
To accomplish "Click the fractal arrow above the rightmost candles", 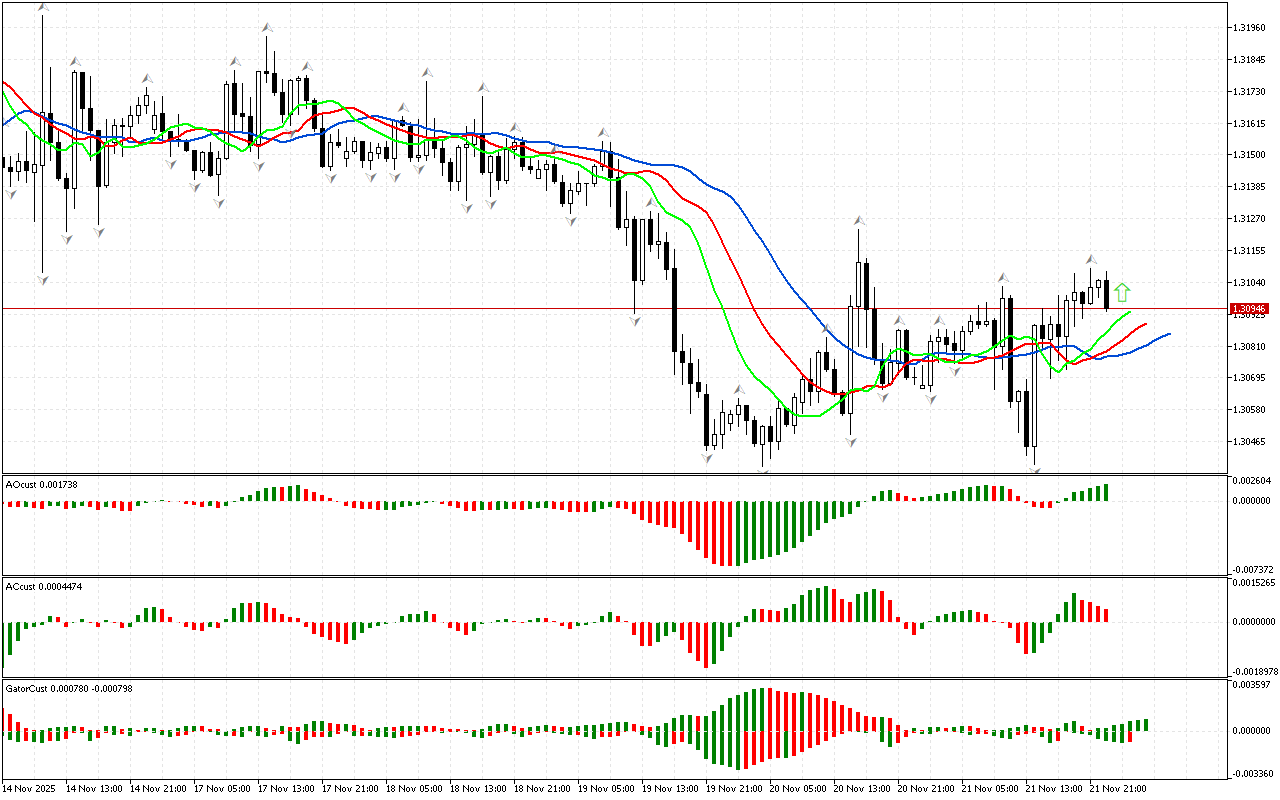I will pos(1091,259).
